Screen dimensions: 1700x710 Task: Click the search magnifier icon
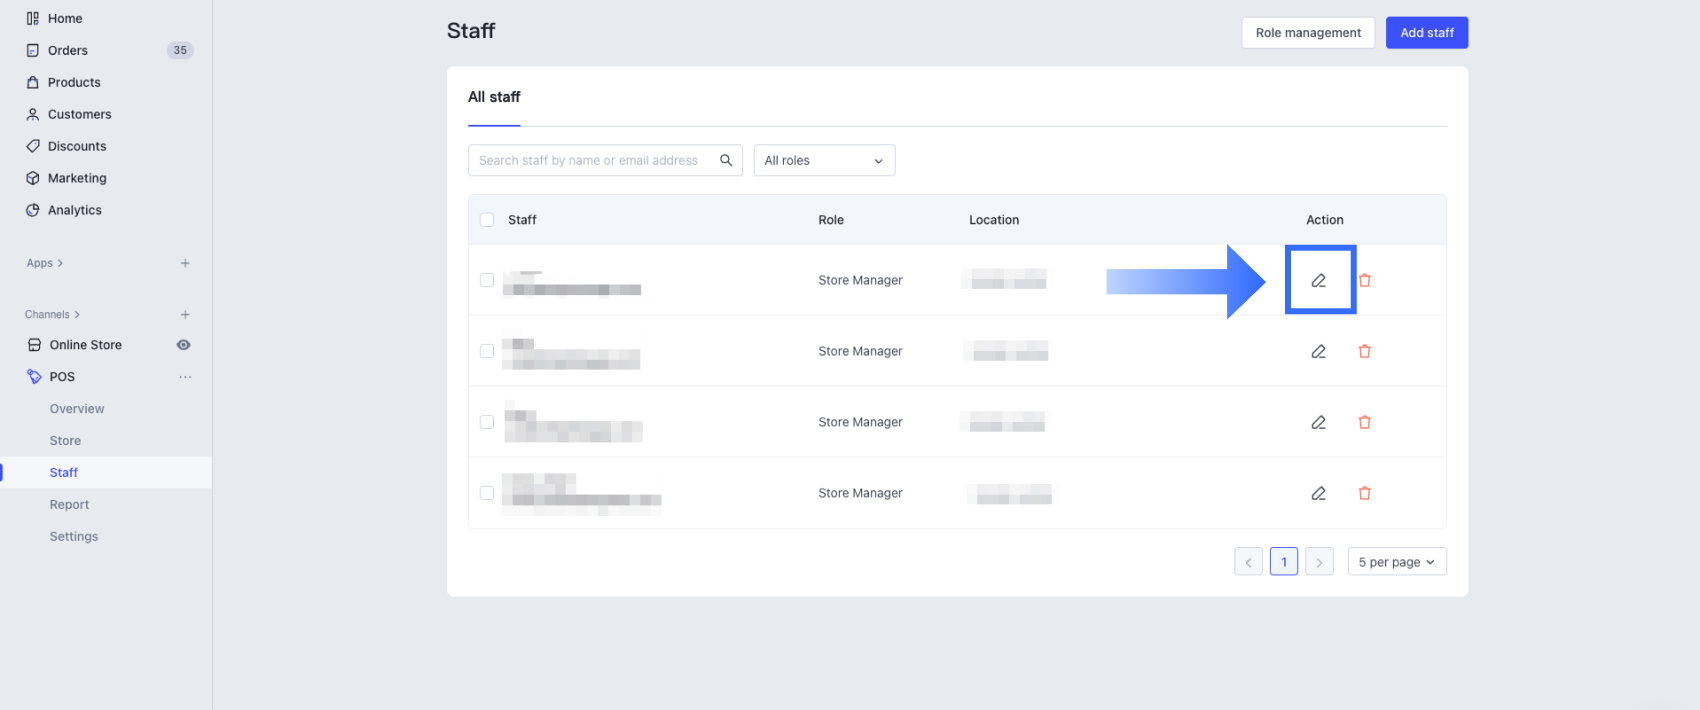[x=726, y=160]
